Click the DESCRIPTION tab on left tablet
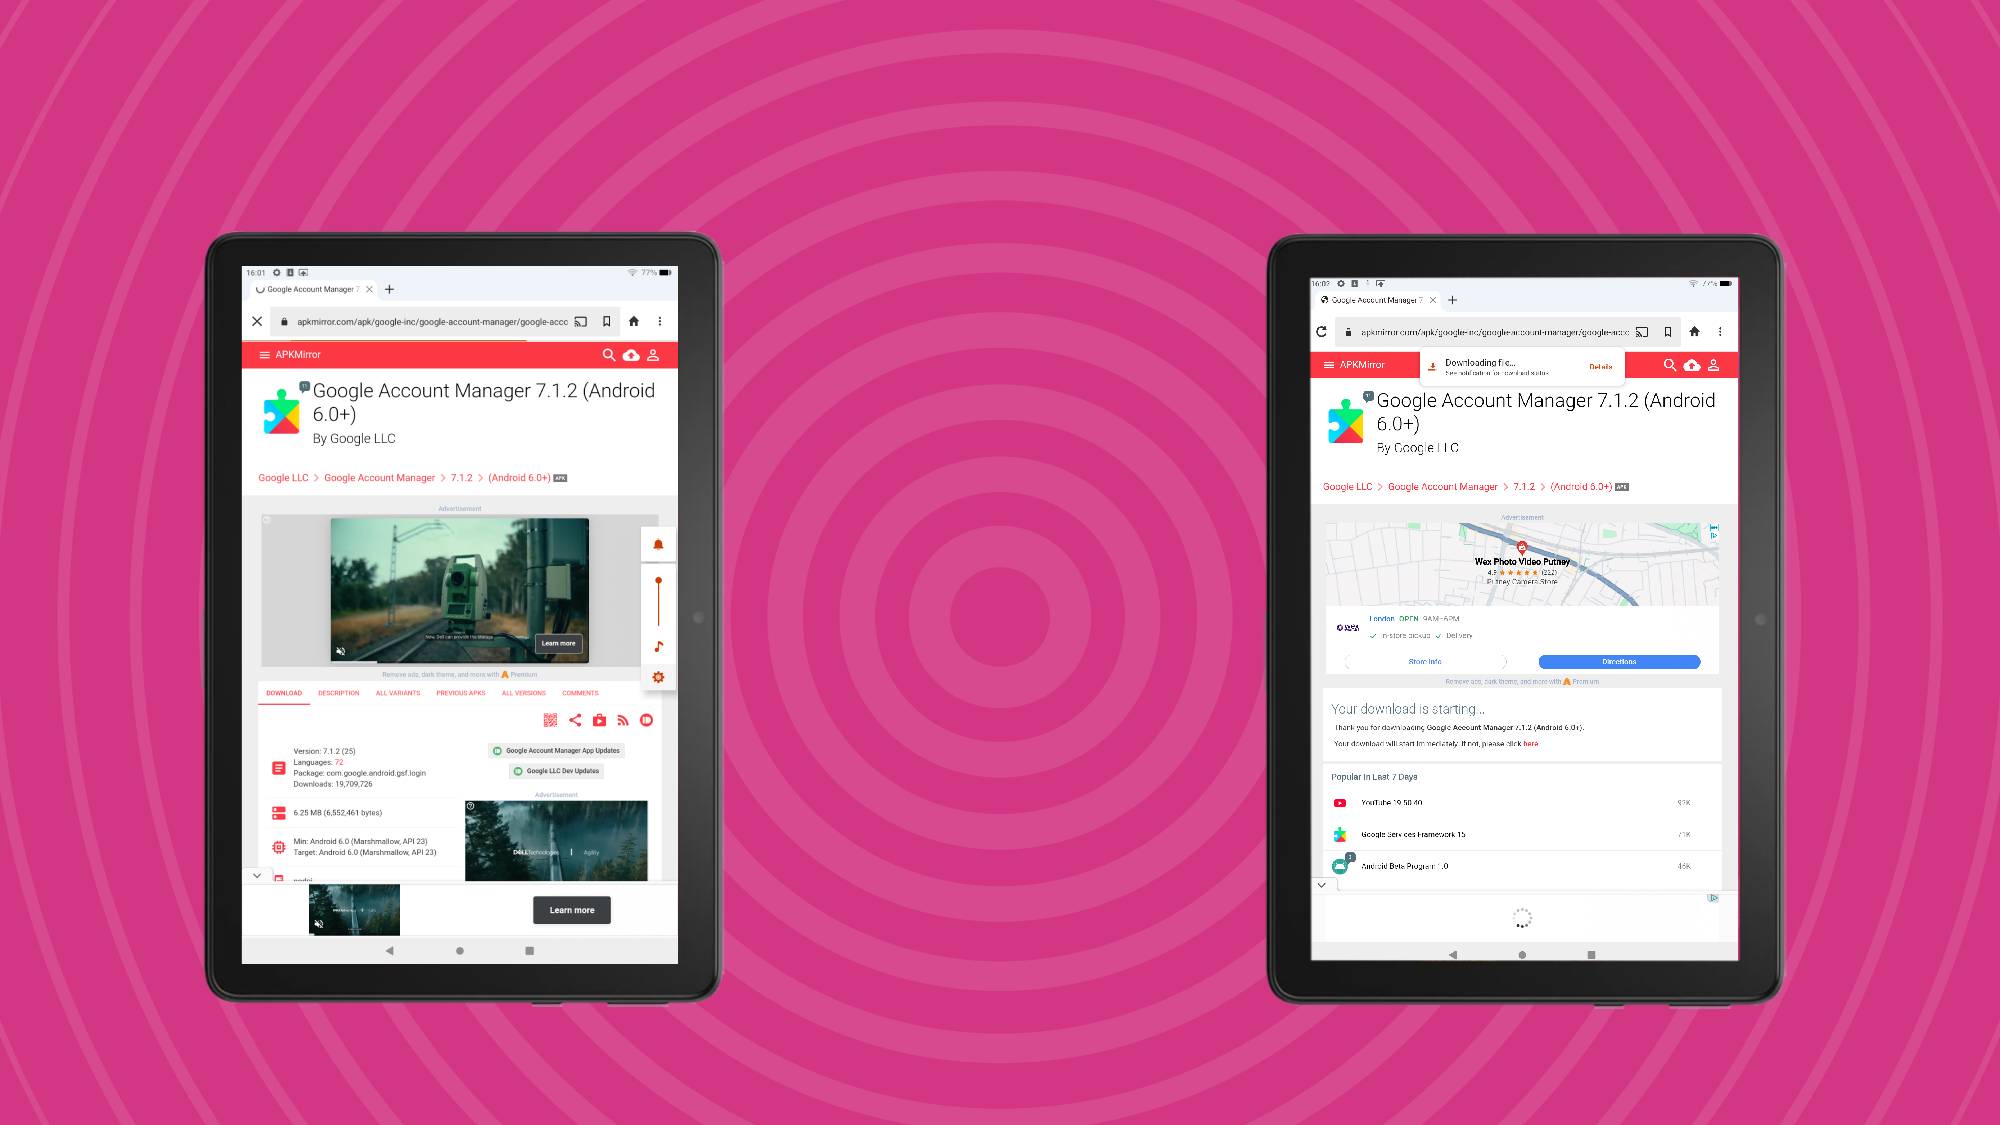The width and height of the screenshot is (2000, 1125). 338,692
